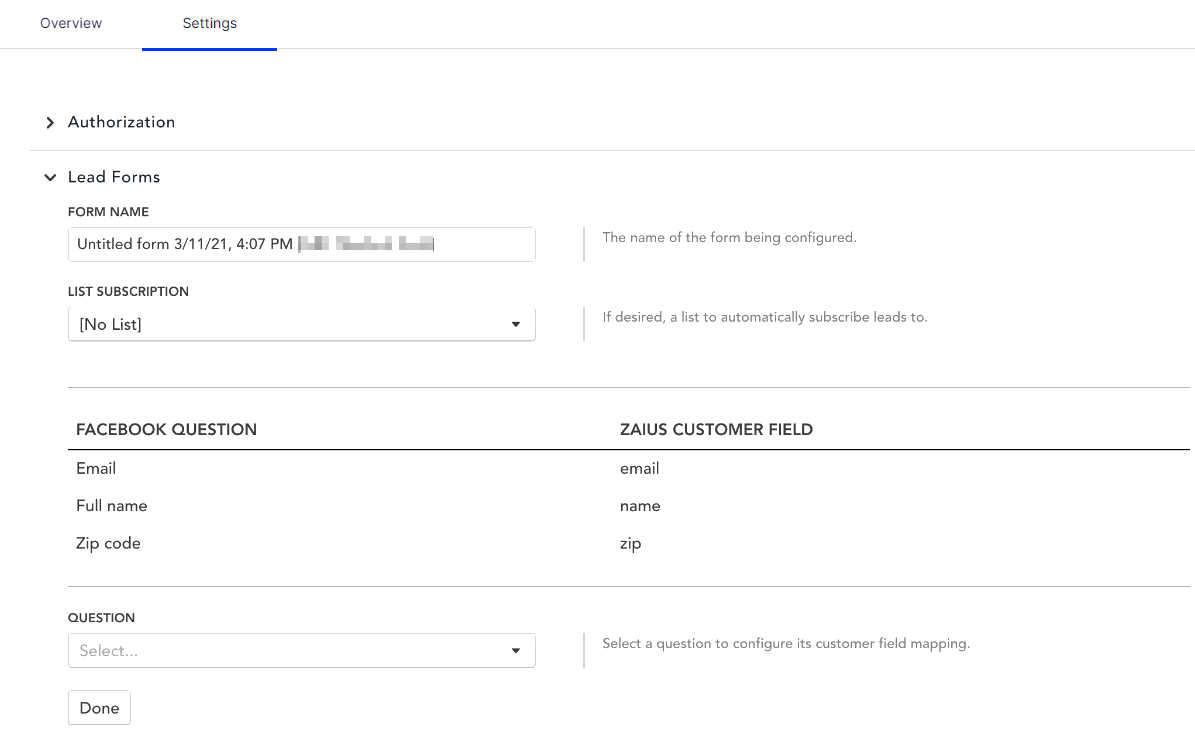Select the Full name question row
The width and height of the screenshot is (1195, 735).
tap(111, 506)
